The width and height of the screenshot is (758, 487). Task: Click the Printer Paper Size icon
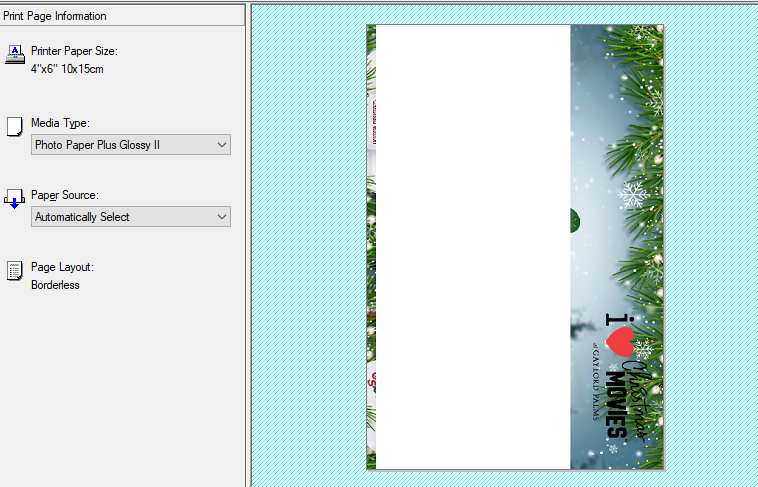pos(15,55)
